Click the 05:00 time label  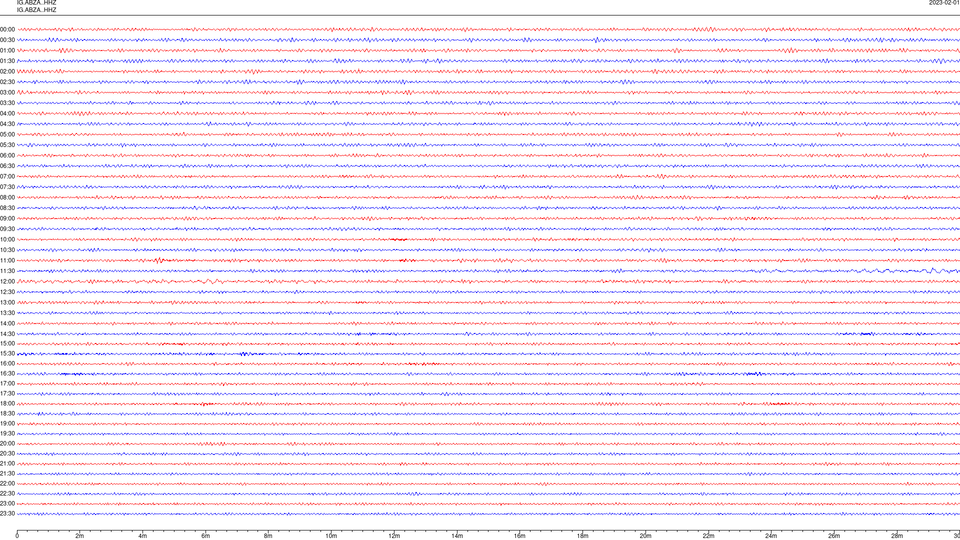tap(7, 135)
